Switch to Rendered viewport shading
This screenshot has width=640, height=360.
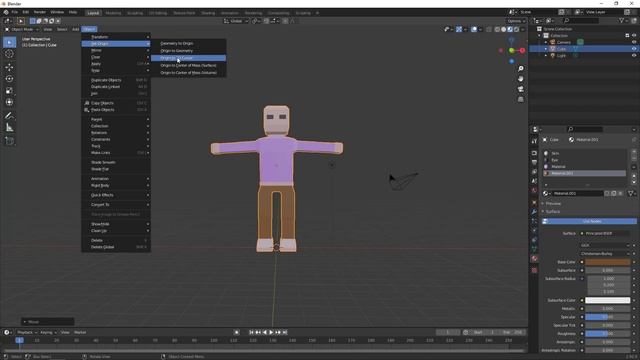pos(516,29)
